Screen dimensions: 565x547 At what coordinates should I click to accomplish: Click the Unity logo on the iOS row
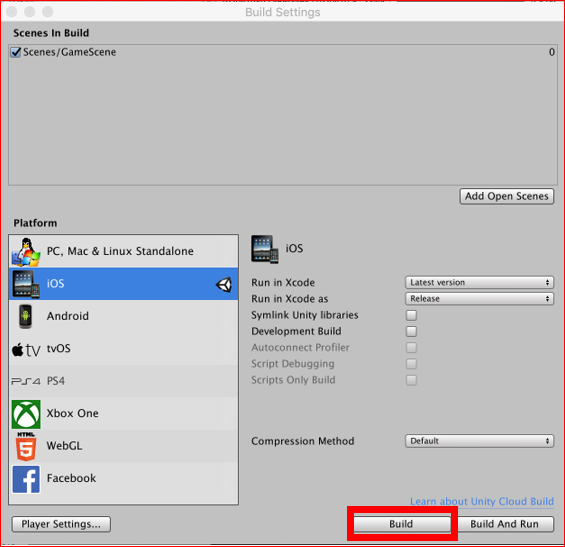(224, 285)
